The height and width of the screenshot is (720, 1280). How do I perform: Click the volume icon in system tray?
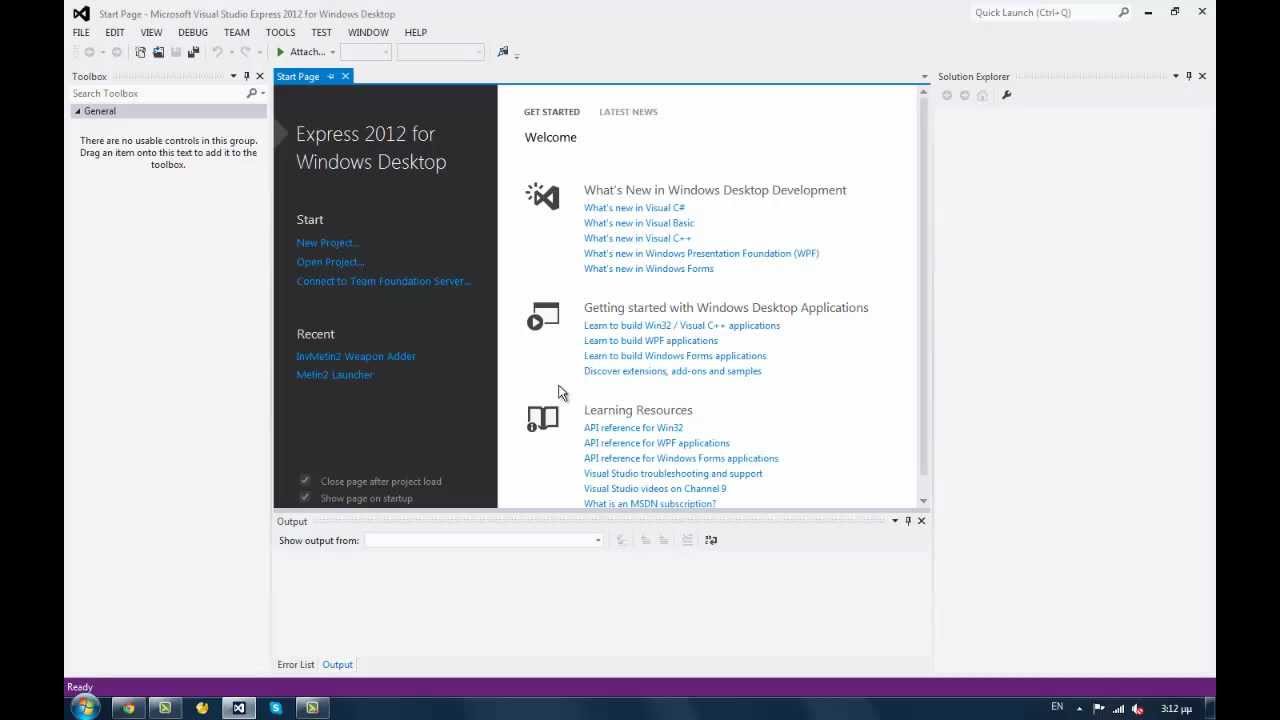pyautogui.click(x=1137, y=708)
